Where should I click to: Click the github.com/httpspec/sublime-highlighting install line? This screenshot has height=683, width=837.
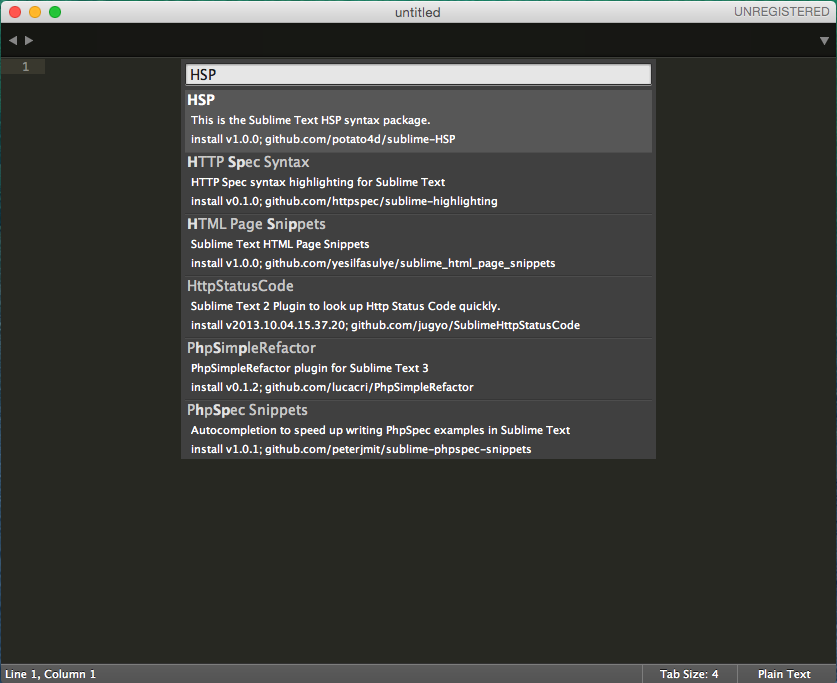[344, 201]
